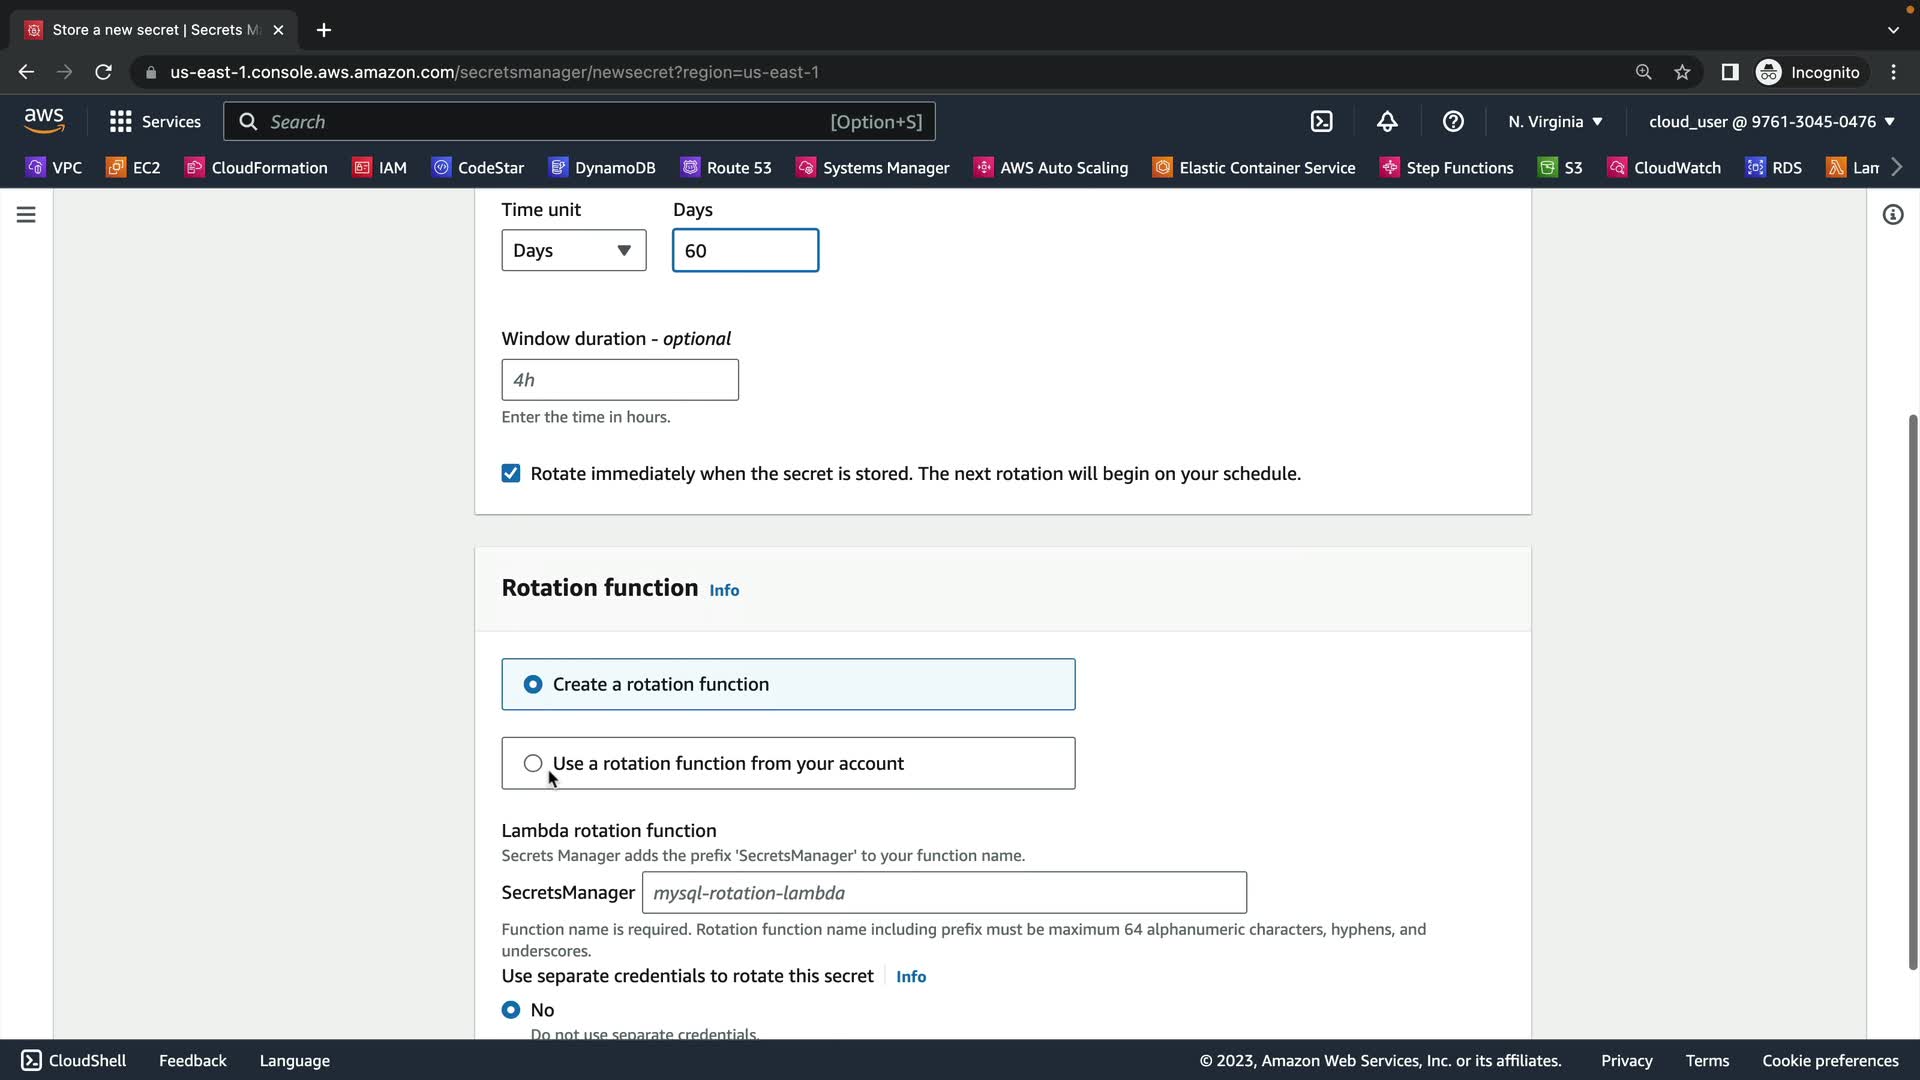Open the Language menu in footer
1920x1080 pixels.
[x=294, y=1061]
